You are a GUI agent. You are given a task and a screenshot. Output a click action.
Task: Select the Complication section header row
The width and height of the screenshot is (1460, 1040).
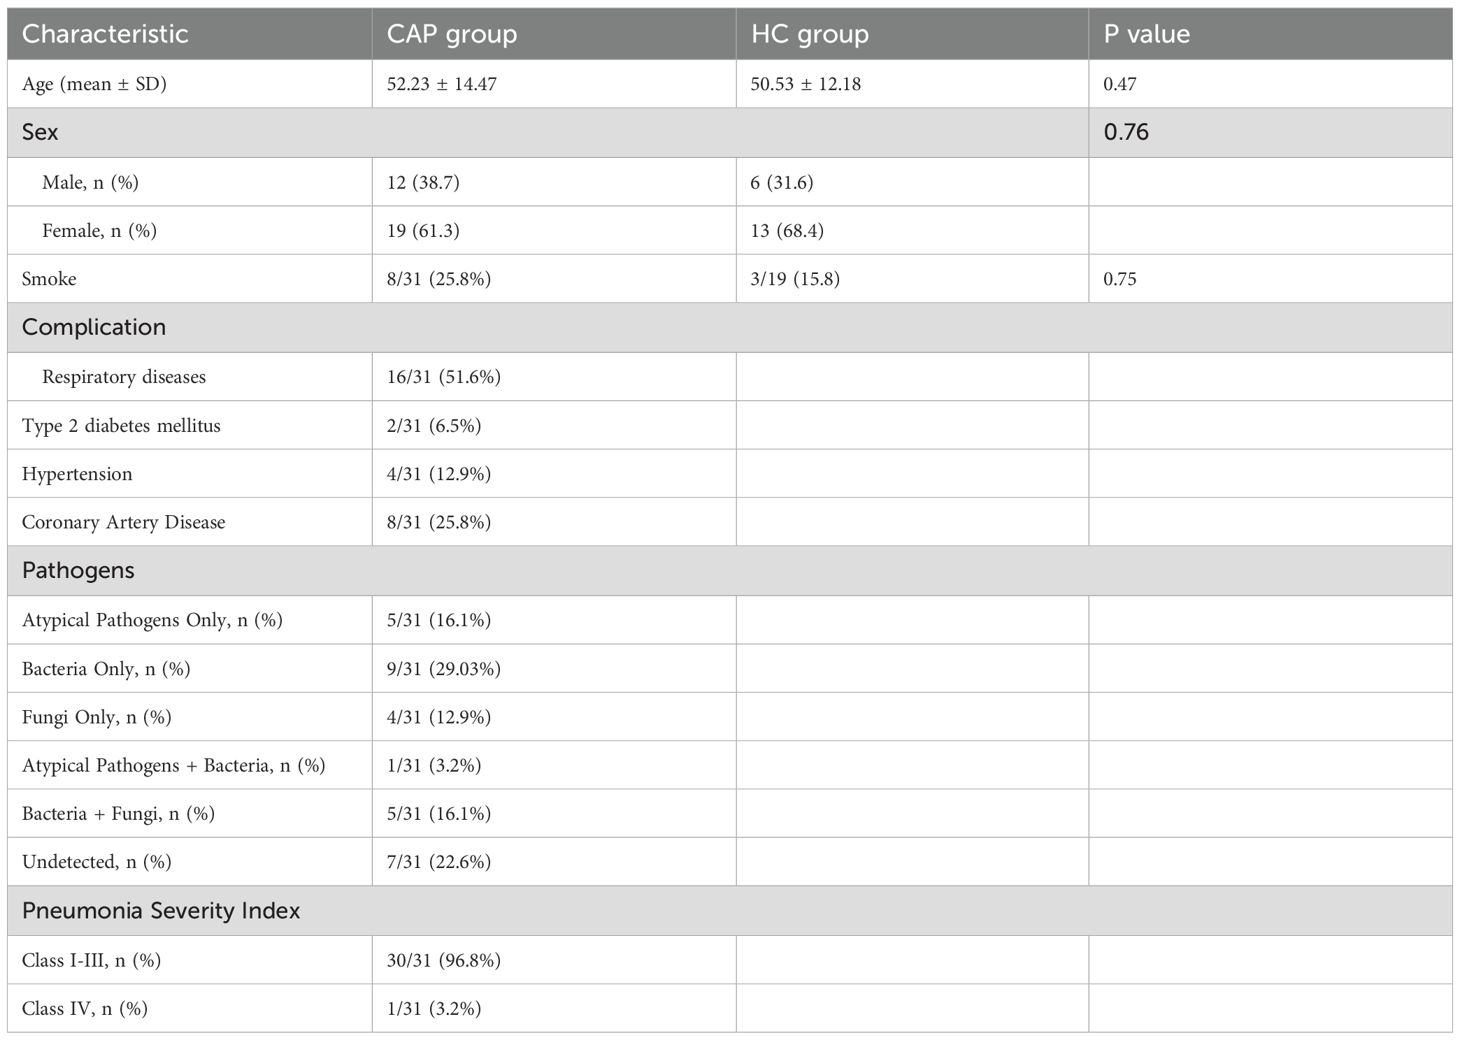(x=94, y=327)
